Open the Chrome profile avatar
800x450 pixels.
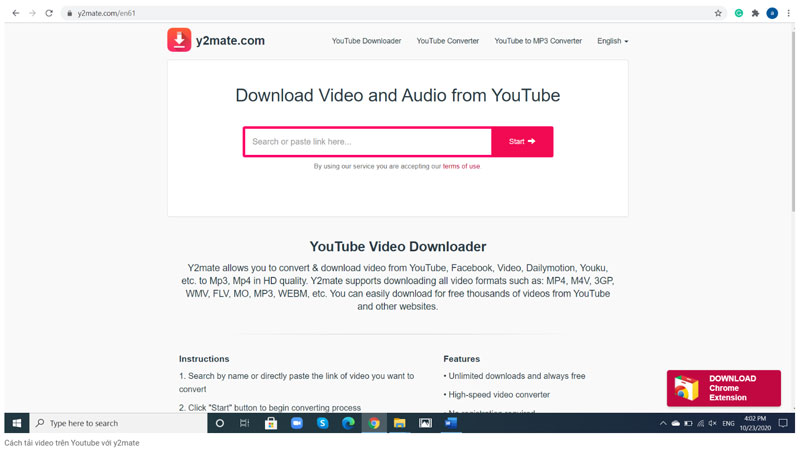click(772, 13)
